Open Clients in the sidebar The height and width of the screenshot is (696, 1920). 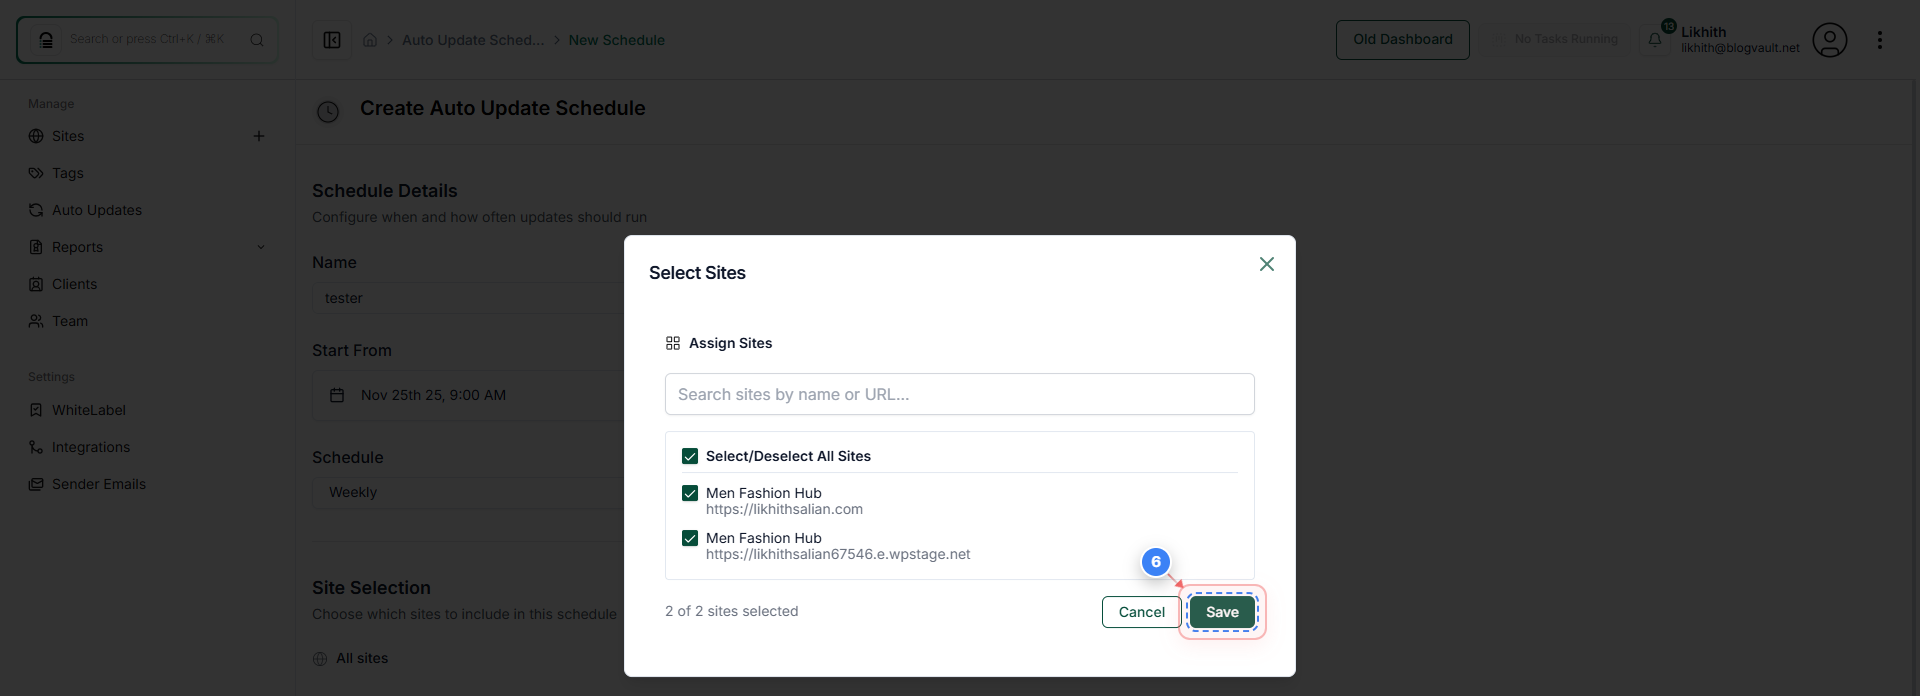tap(74, 284)
